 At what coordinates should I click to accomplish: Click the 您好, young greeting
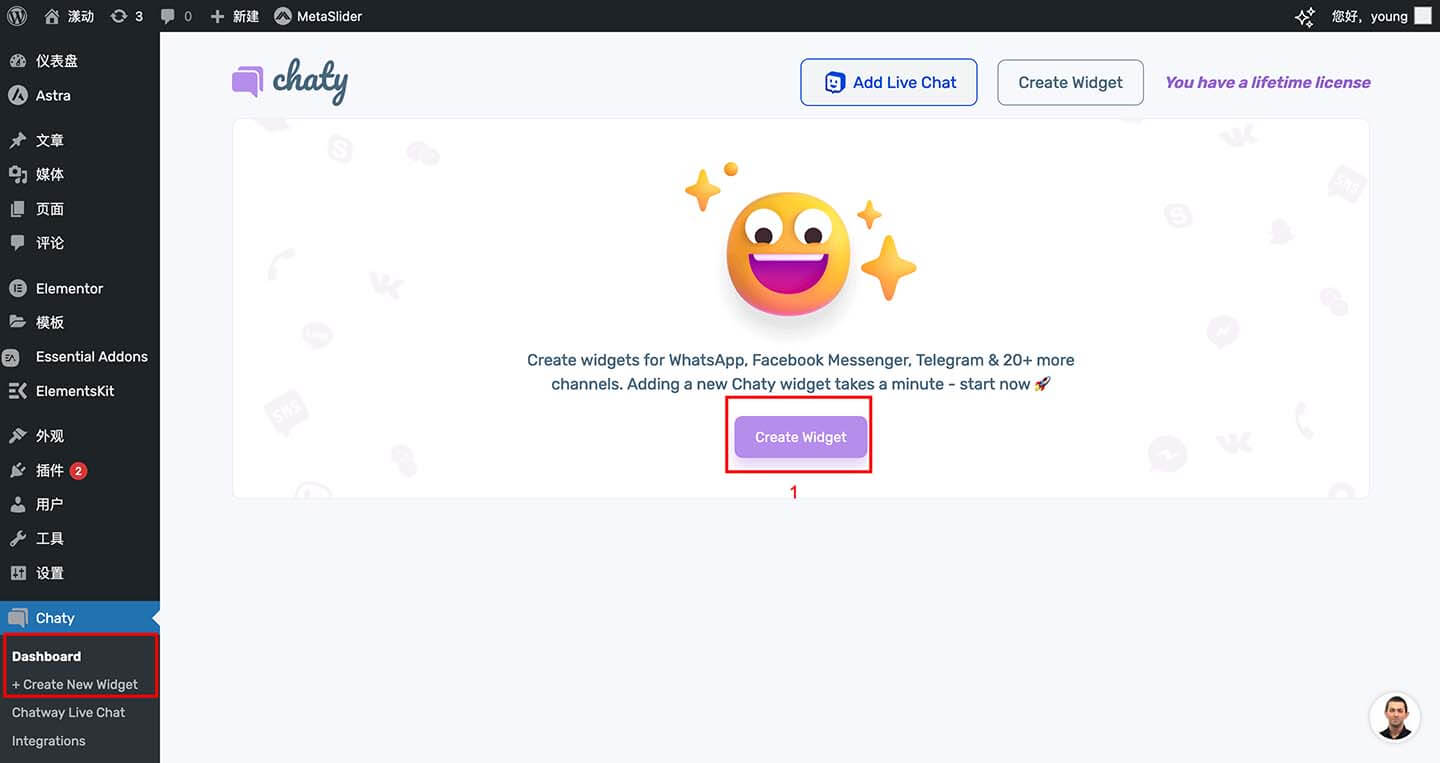point(1369,16)
